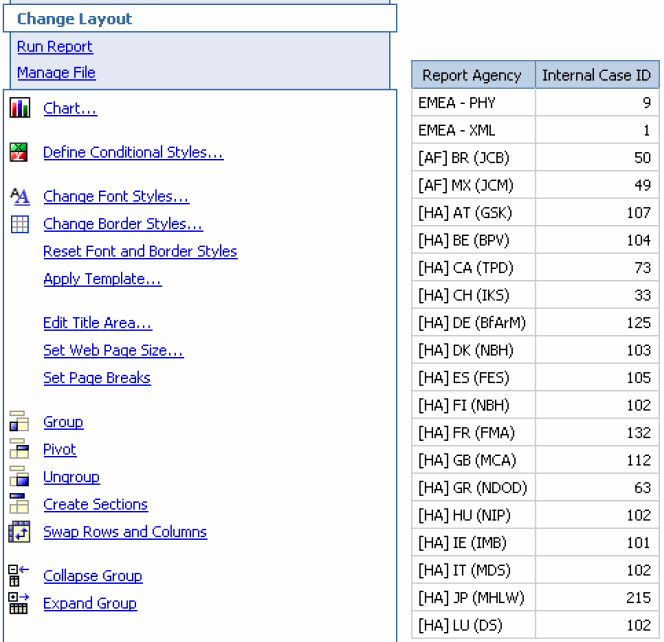Click the value 63 for GR
This screenshot has width=664, height=642.
point(642,488)
